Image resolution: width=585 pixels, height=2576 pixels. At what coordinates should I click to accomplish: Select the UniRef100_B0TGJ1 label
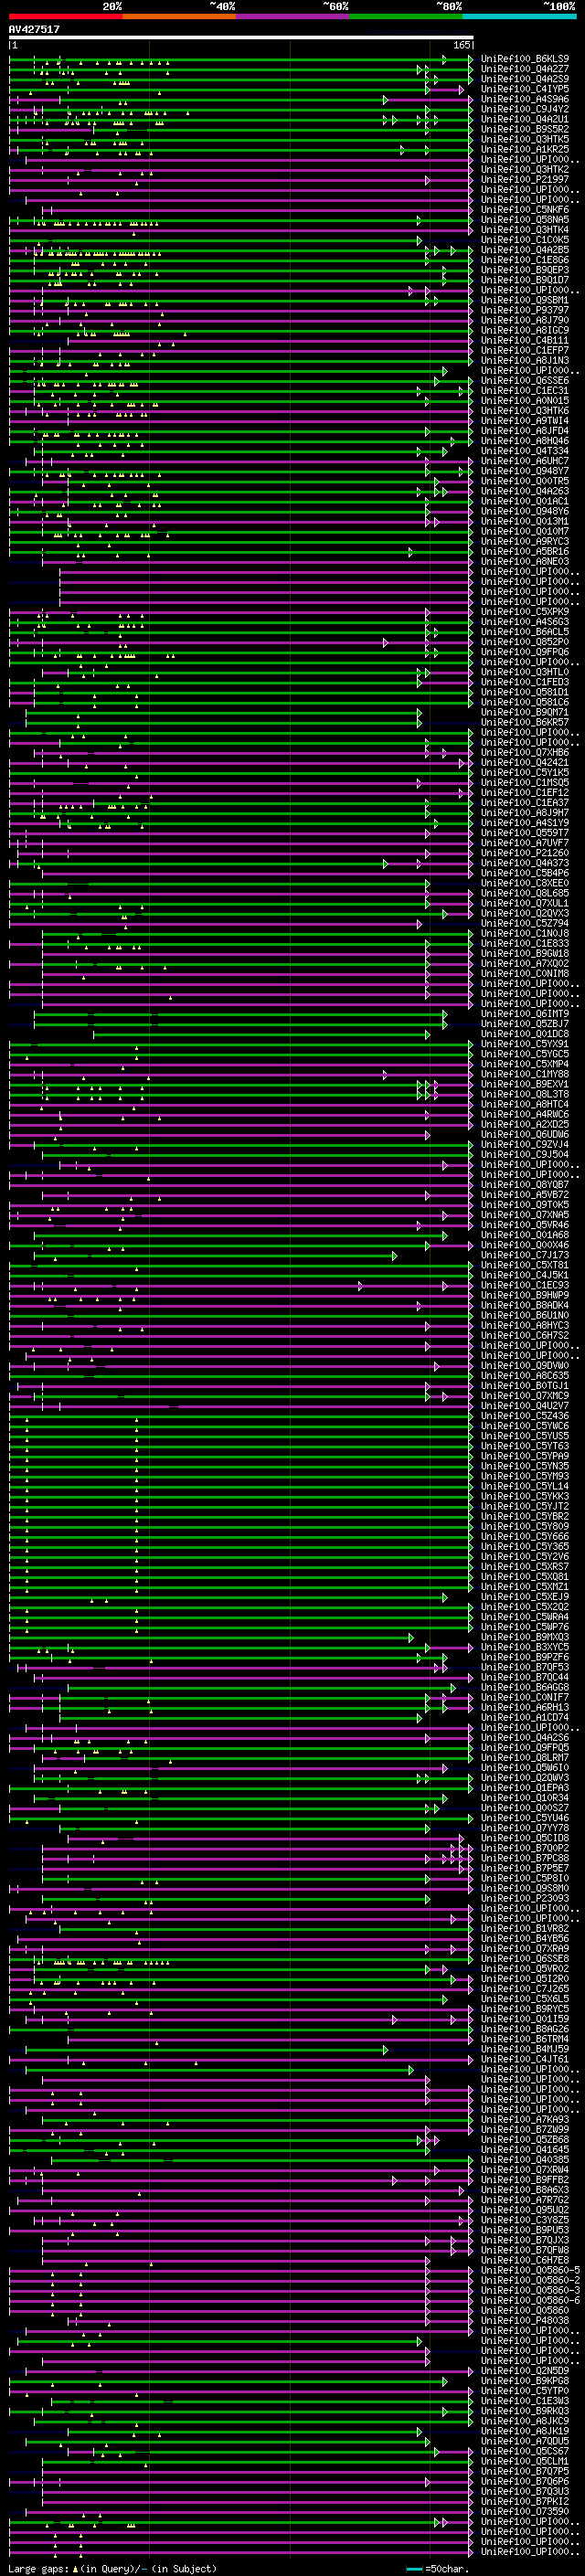pyautogui.click(x=525, y=1386)
